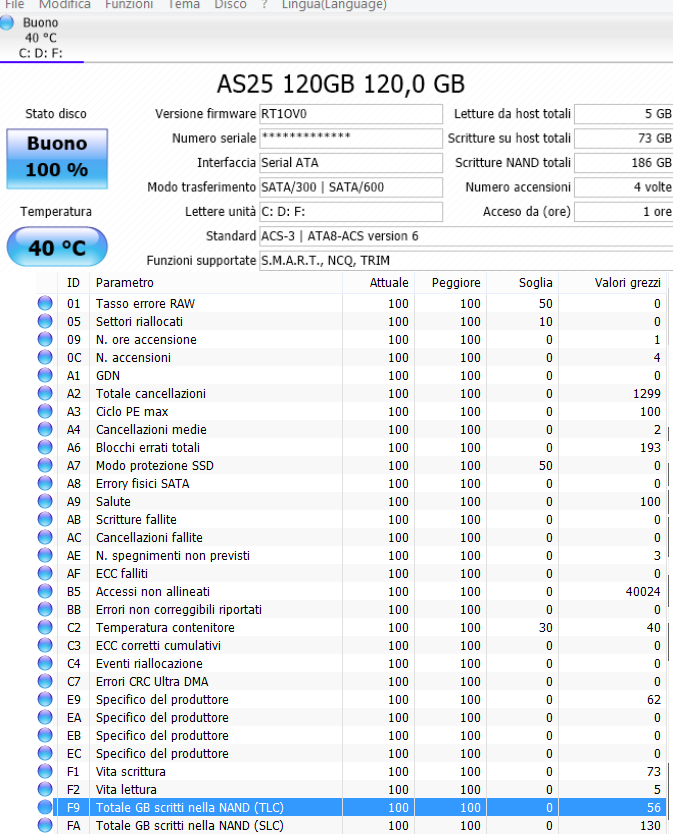Image resolution: width=673 pixels, height=834 pixels.
Task: Select the highlighted 'Totale GB scritti nella NAND (TLC)' row
Action: click(x=360, y=807)
